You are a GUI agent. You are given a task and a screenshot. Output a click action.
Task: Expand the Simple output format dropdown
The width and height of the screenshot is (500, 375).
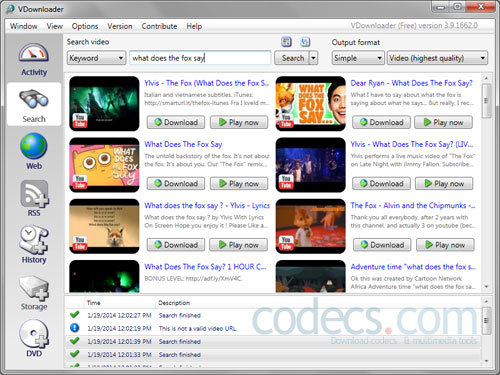[x=358, y=58]
